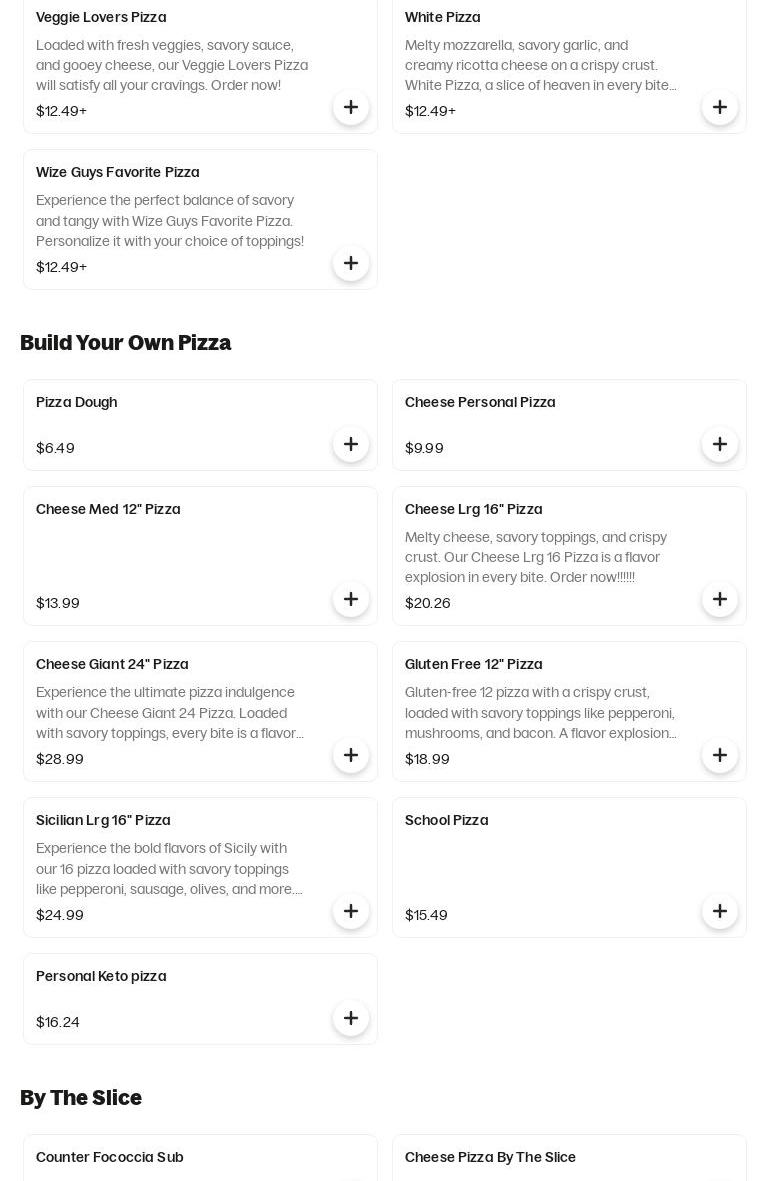Add Personal Keto pizza plus icon
Viewport: 770px width, 1181px height.
click(x=351, y=1018)
